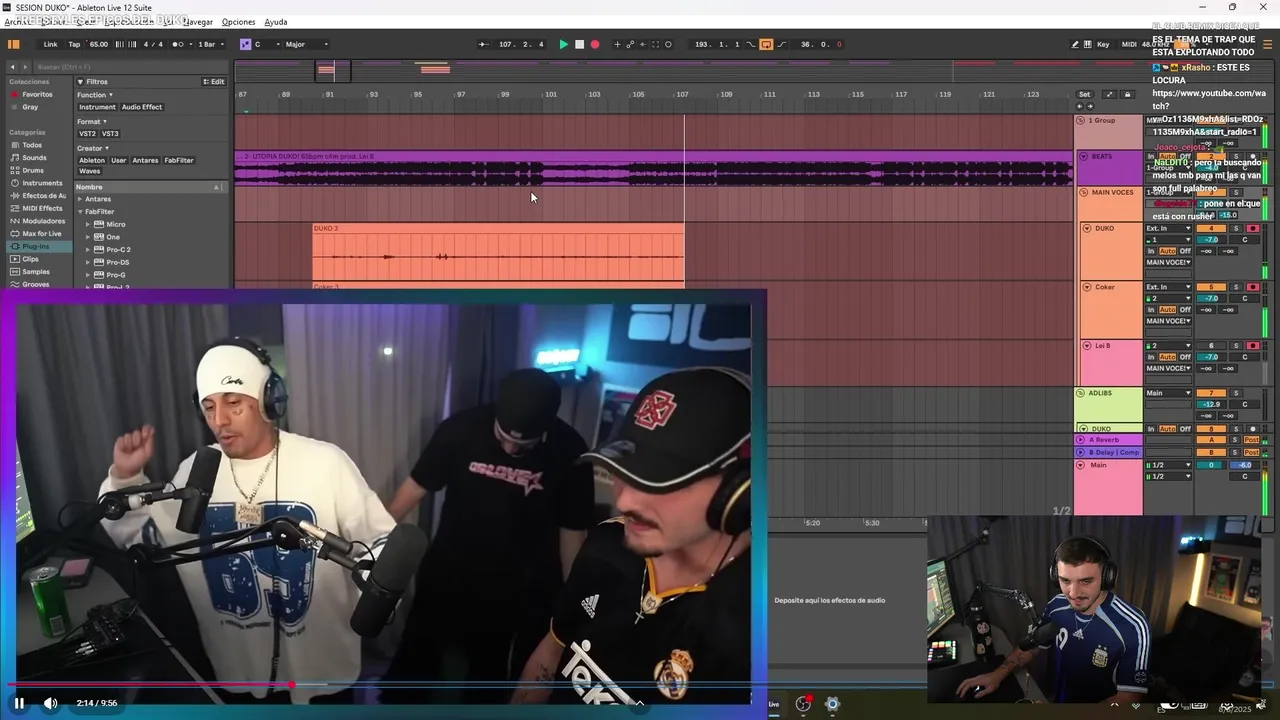Click the browser forward arrow
1280x720 pixels.
click(25, 67)
